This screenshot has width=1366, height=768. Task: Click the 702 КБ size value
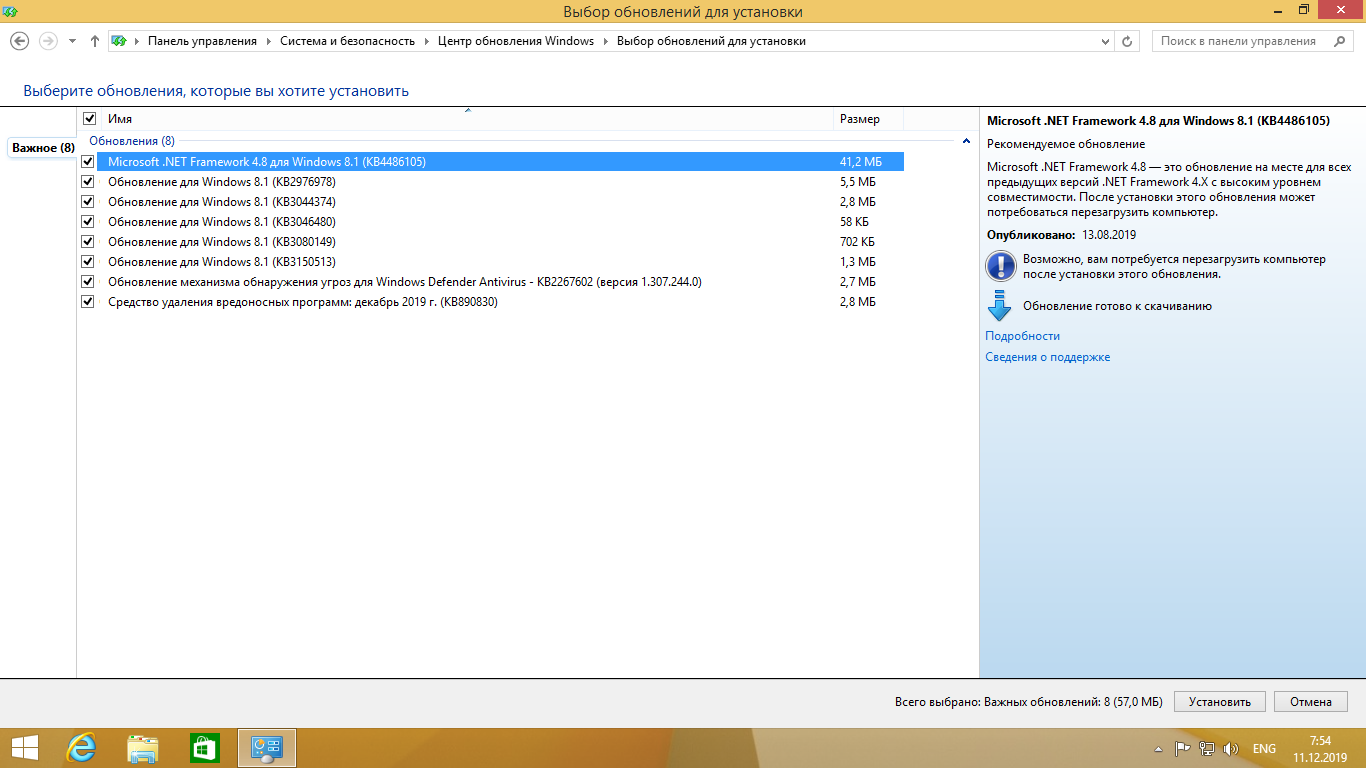pos(857,241)
